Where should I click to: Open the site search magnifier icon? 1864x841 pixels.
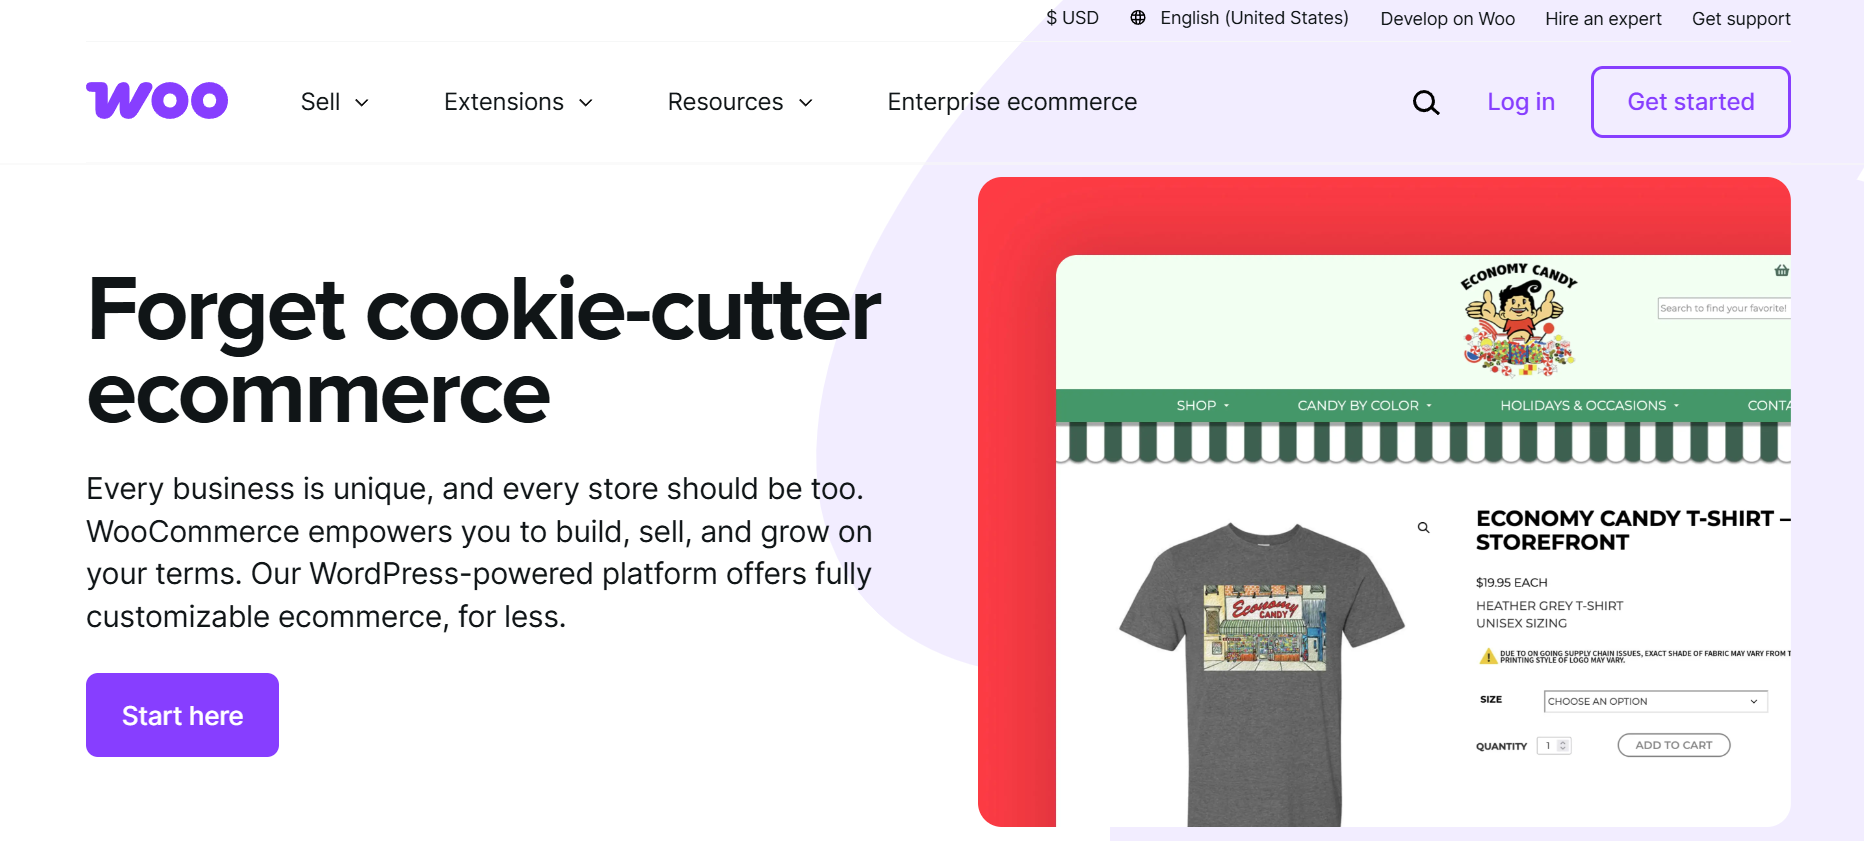(x=1426, y=102)
